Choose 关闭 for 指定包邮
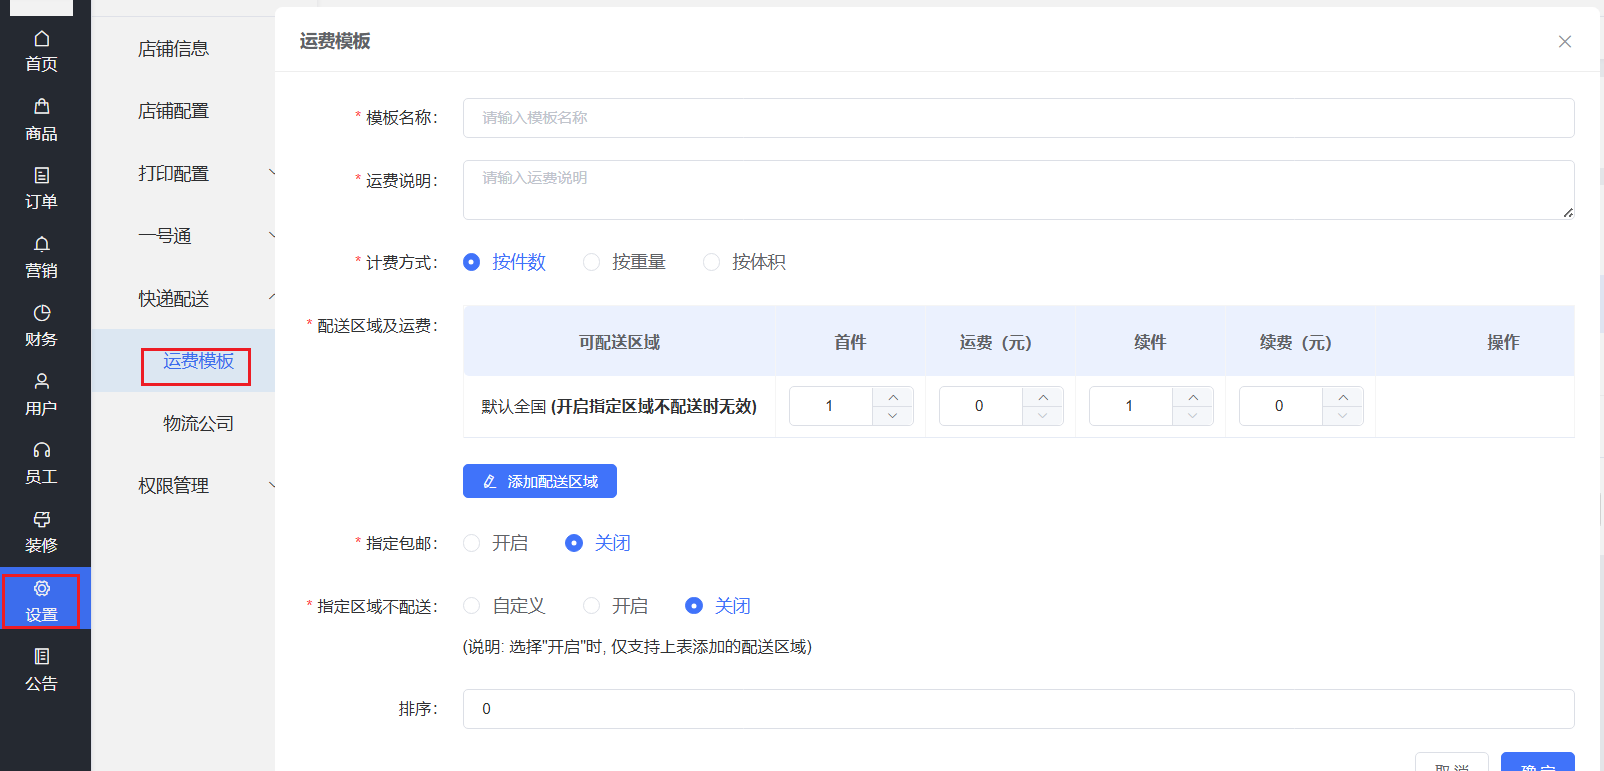This screenshot has width=1604, height=771. pos(598,543)
